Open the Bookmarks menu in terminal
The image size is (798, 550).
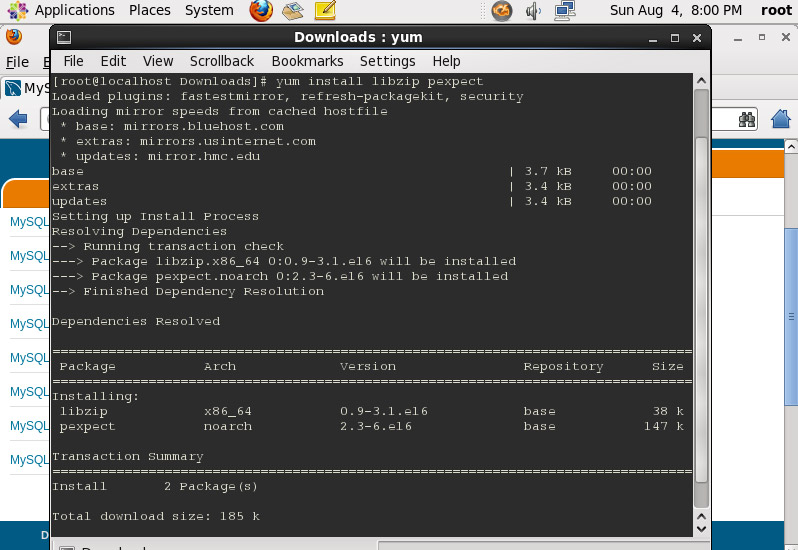point(307,61)
